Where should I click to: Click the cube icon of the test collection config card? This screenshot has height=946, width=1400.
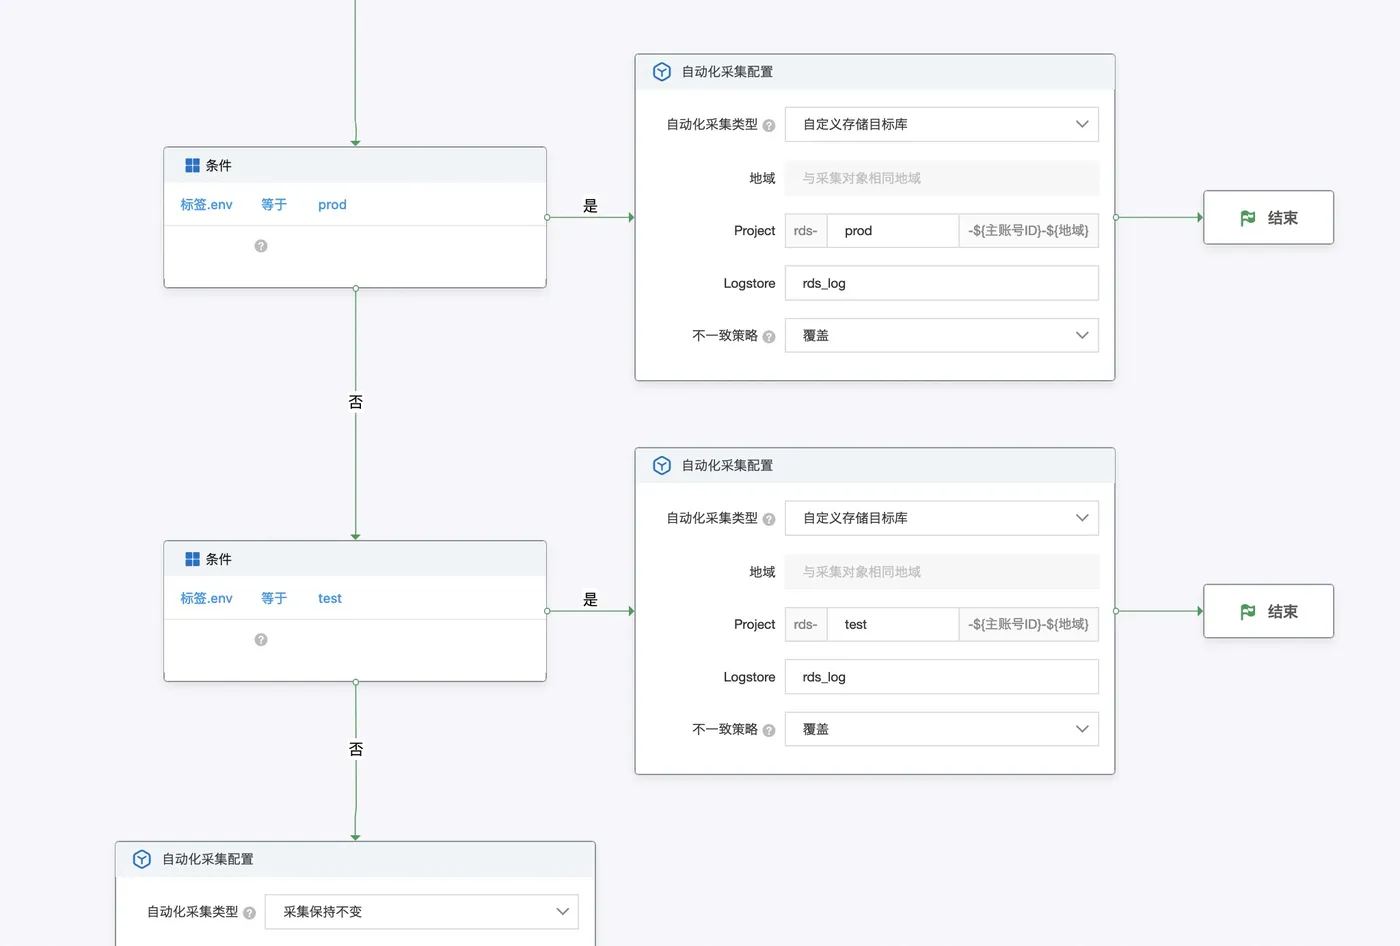coord(661,466)
